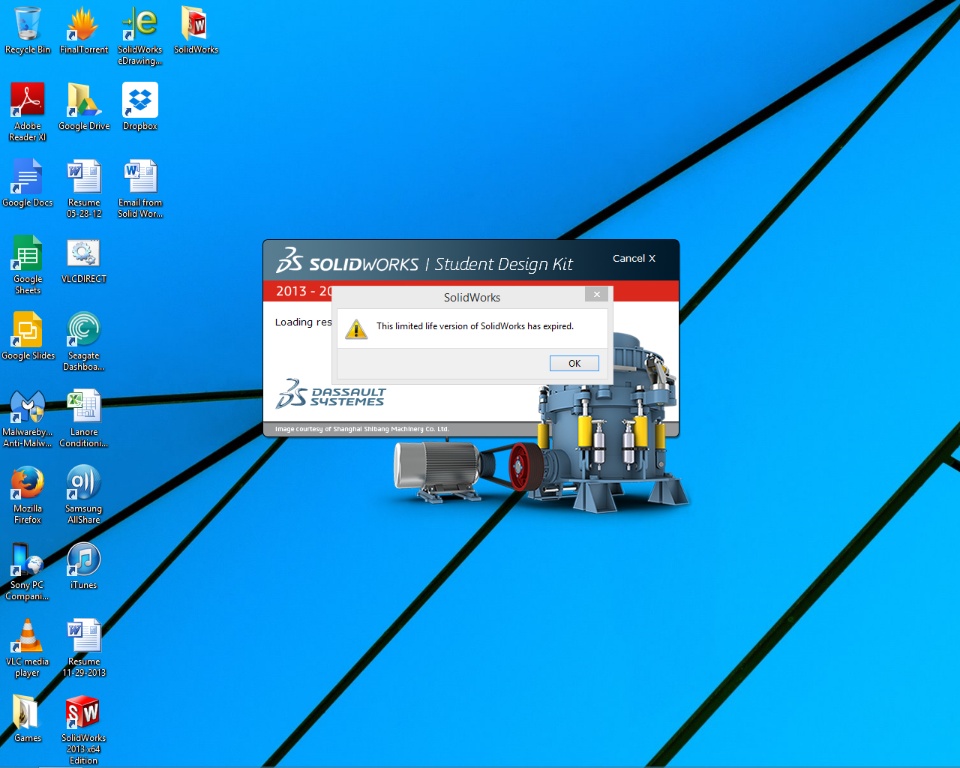Screen dimensions: 960x768
Task: Click the expired-version message text
Action: (474, 326)
